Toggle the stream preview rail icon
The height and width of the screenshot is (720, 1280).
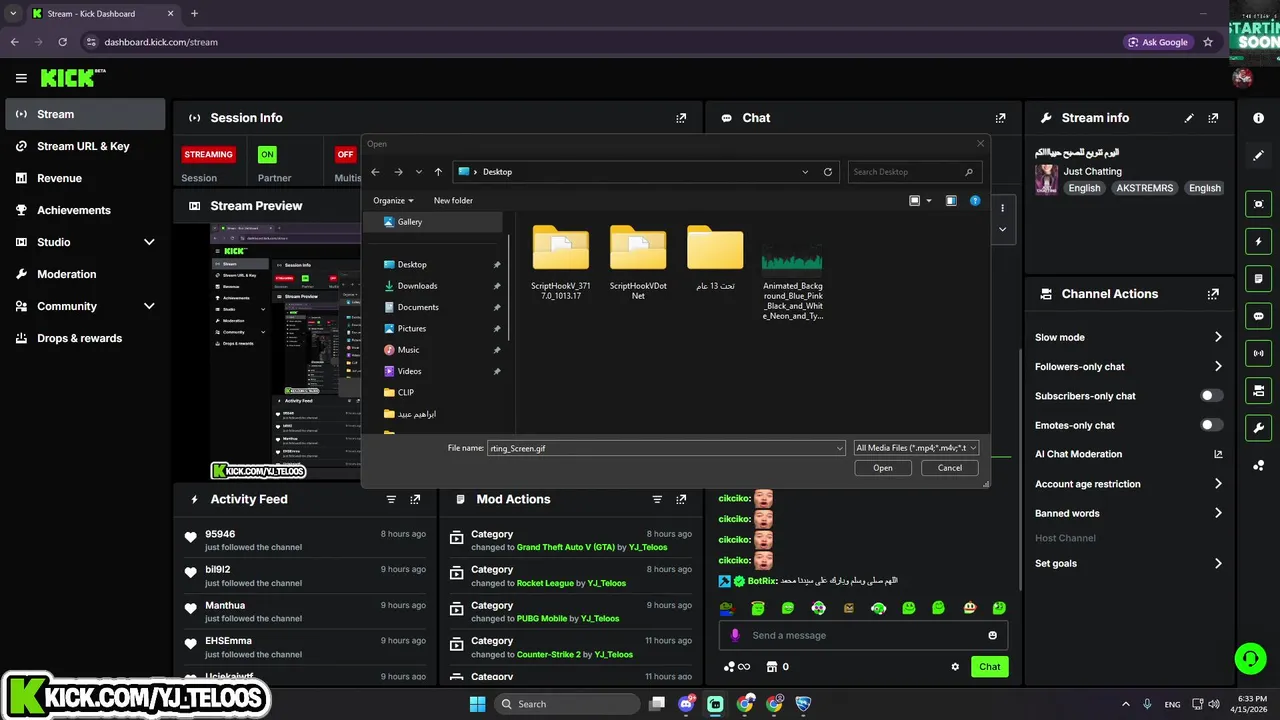1258,204
